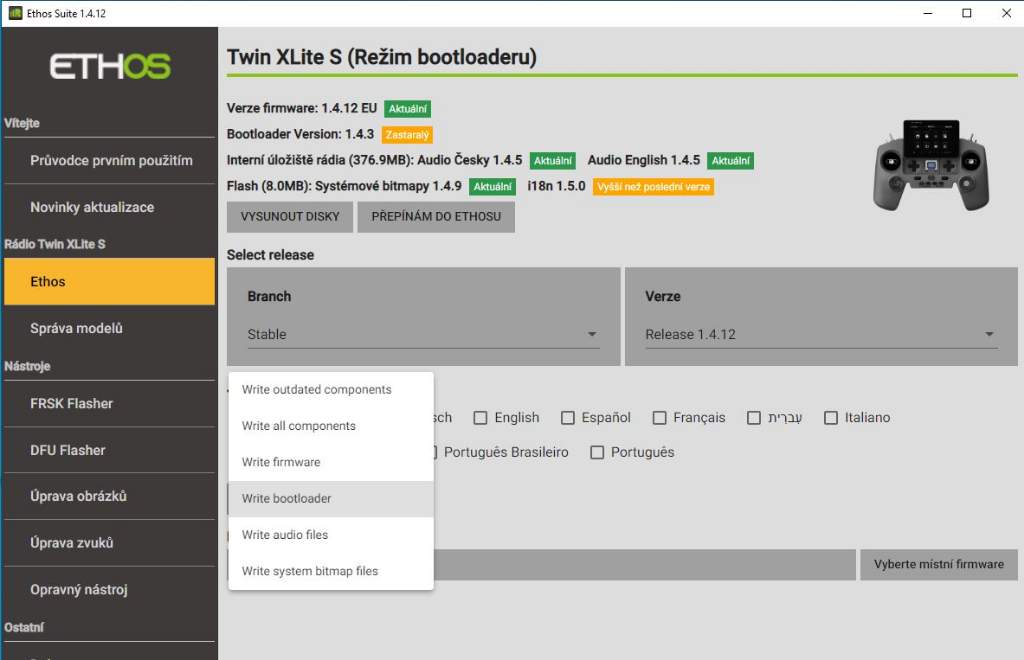Enable the English language checkbox
This screenshot has height=660, width=1024.
481,418
